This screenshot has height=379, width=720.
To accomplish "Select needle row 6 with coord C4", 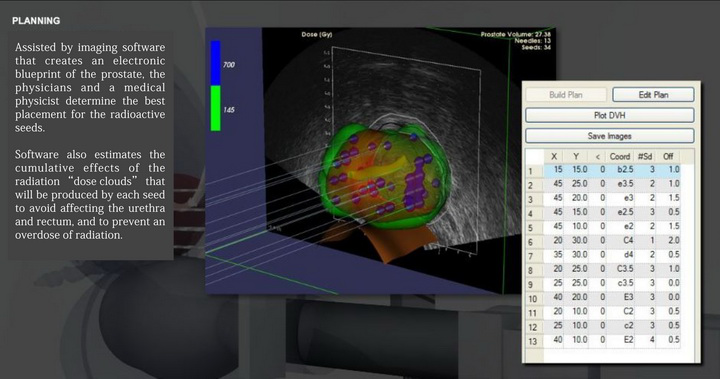I will [x=609, y=241].
